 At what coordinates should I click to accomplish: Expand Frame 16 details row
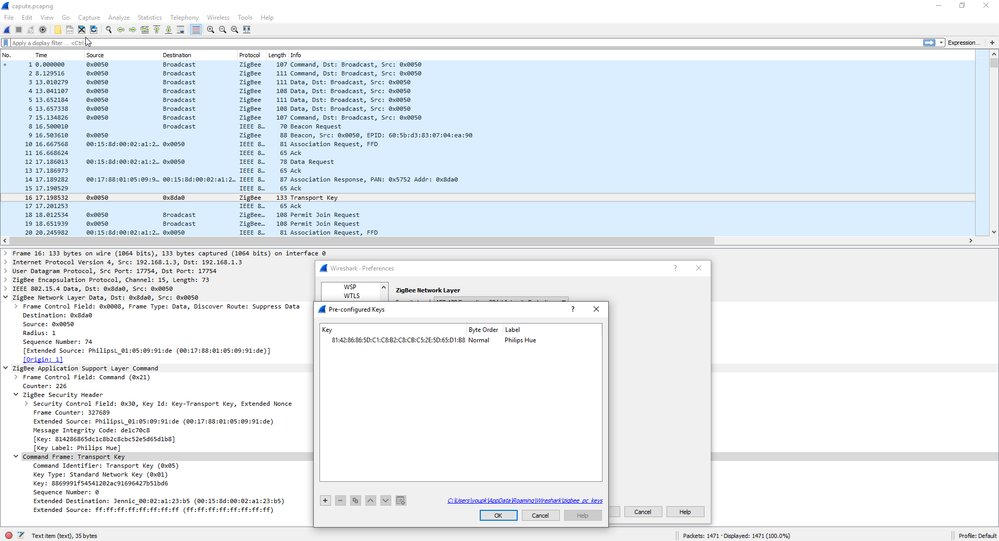6,253
